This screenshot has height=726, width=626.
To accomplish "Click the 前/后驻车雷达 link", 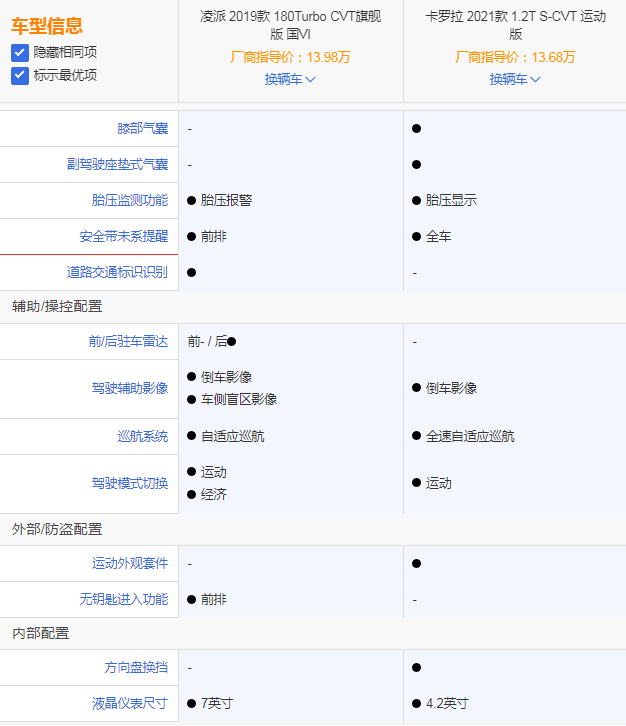I will pos(128,341).
